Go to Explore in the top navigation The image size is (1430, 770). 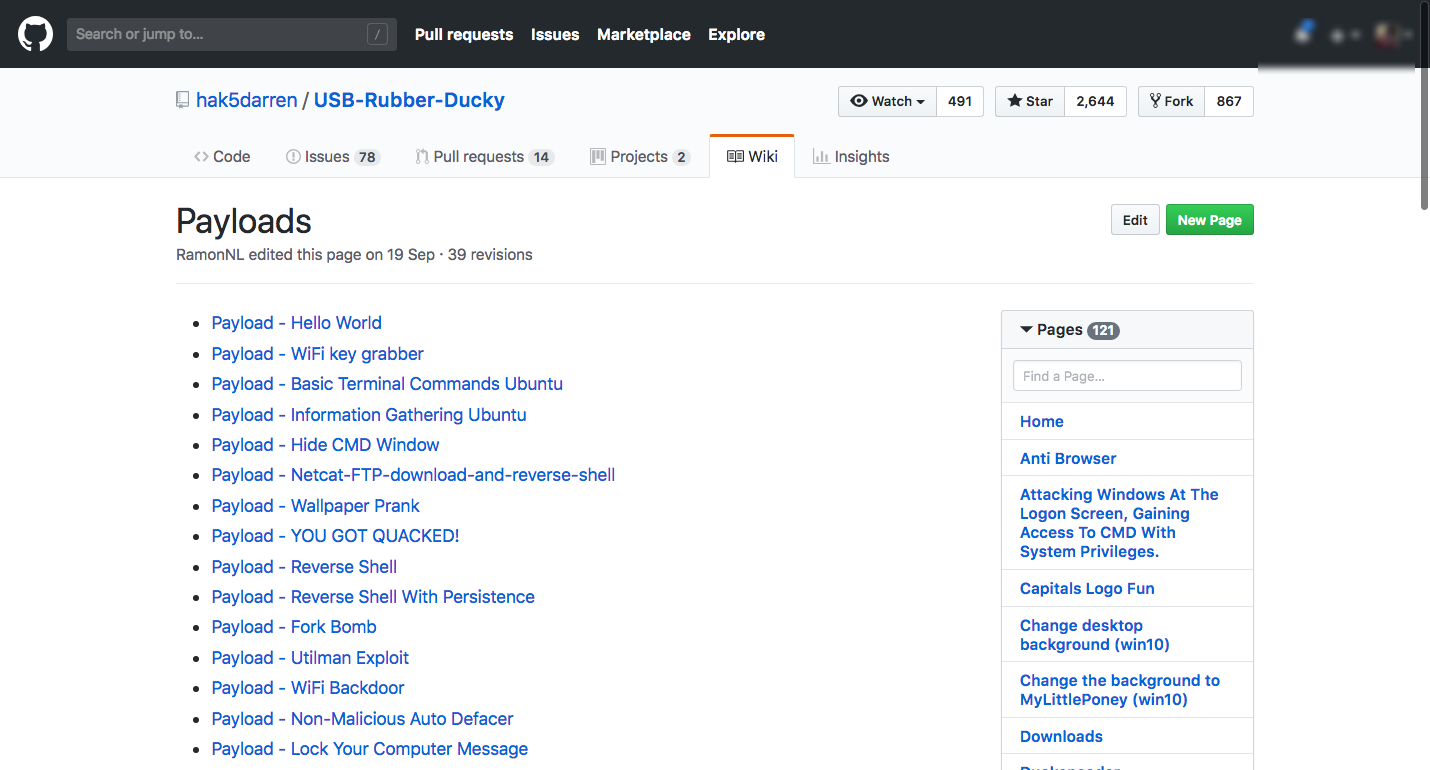pyautogui.click(x=736, y=34)
